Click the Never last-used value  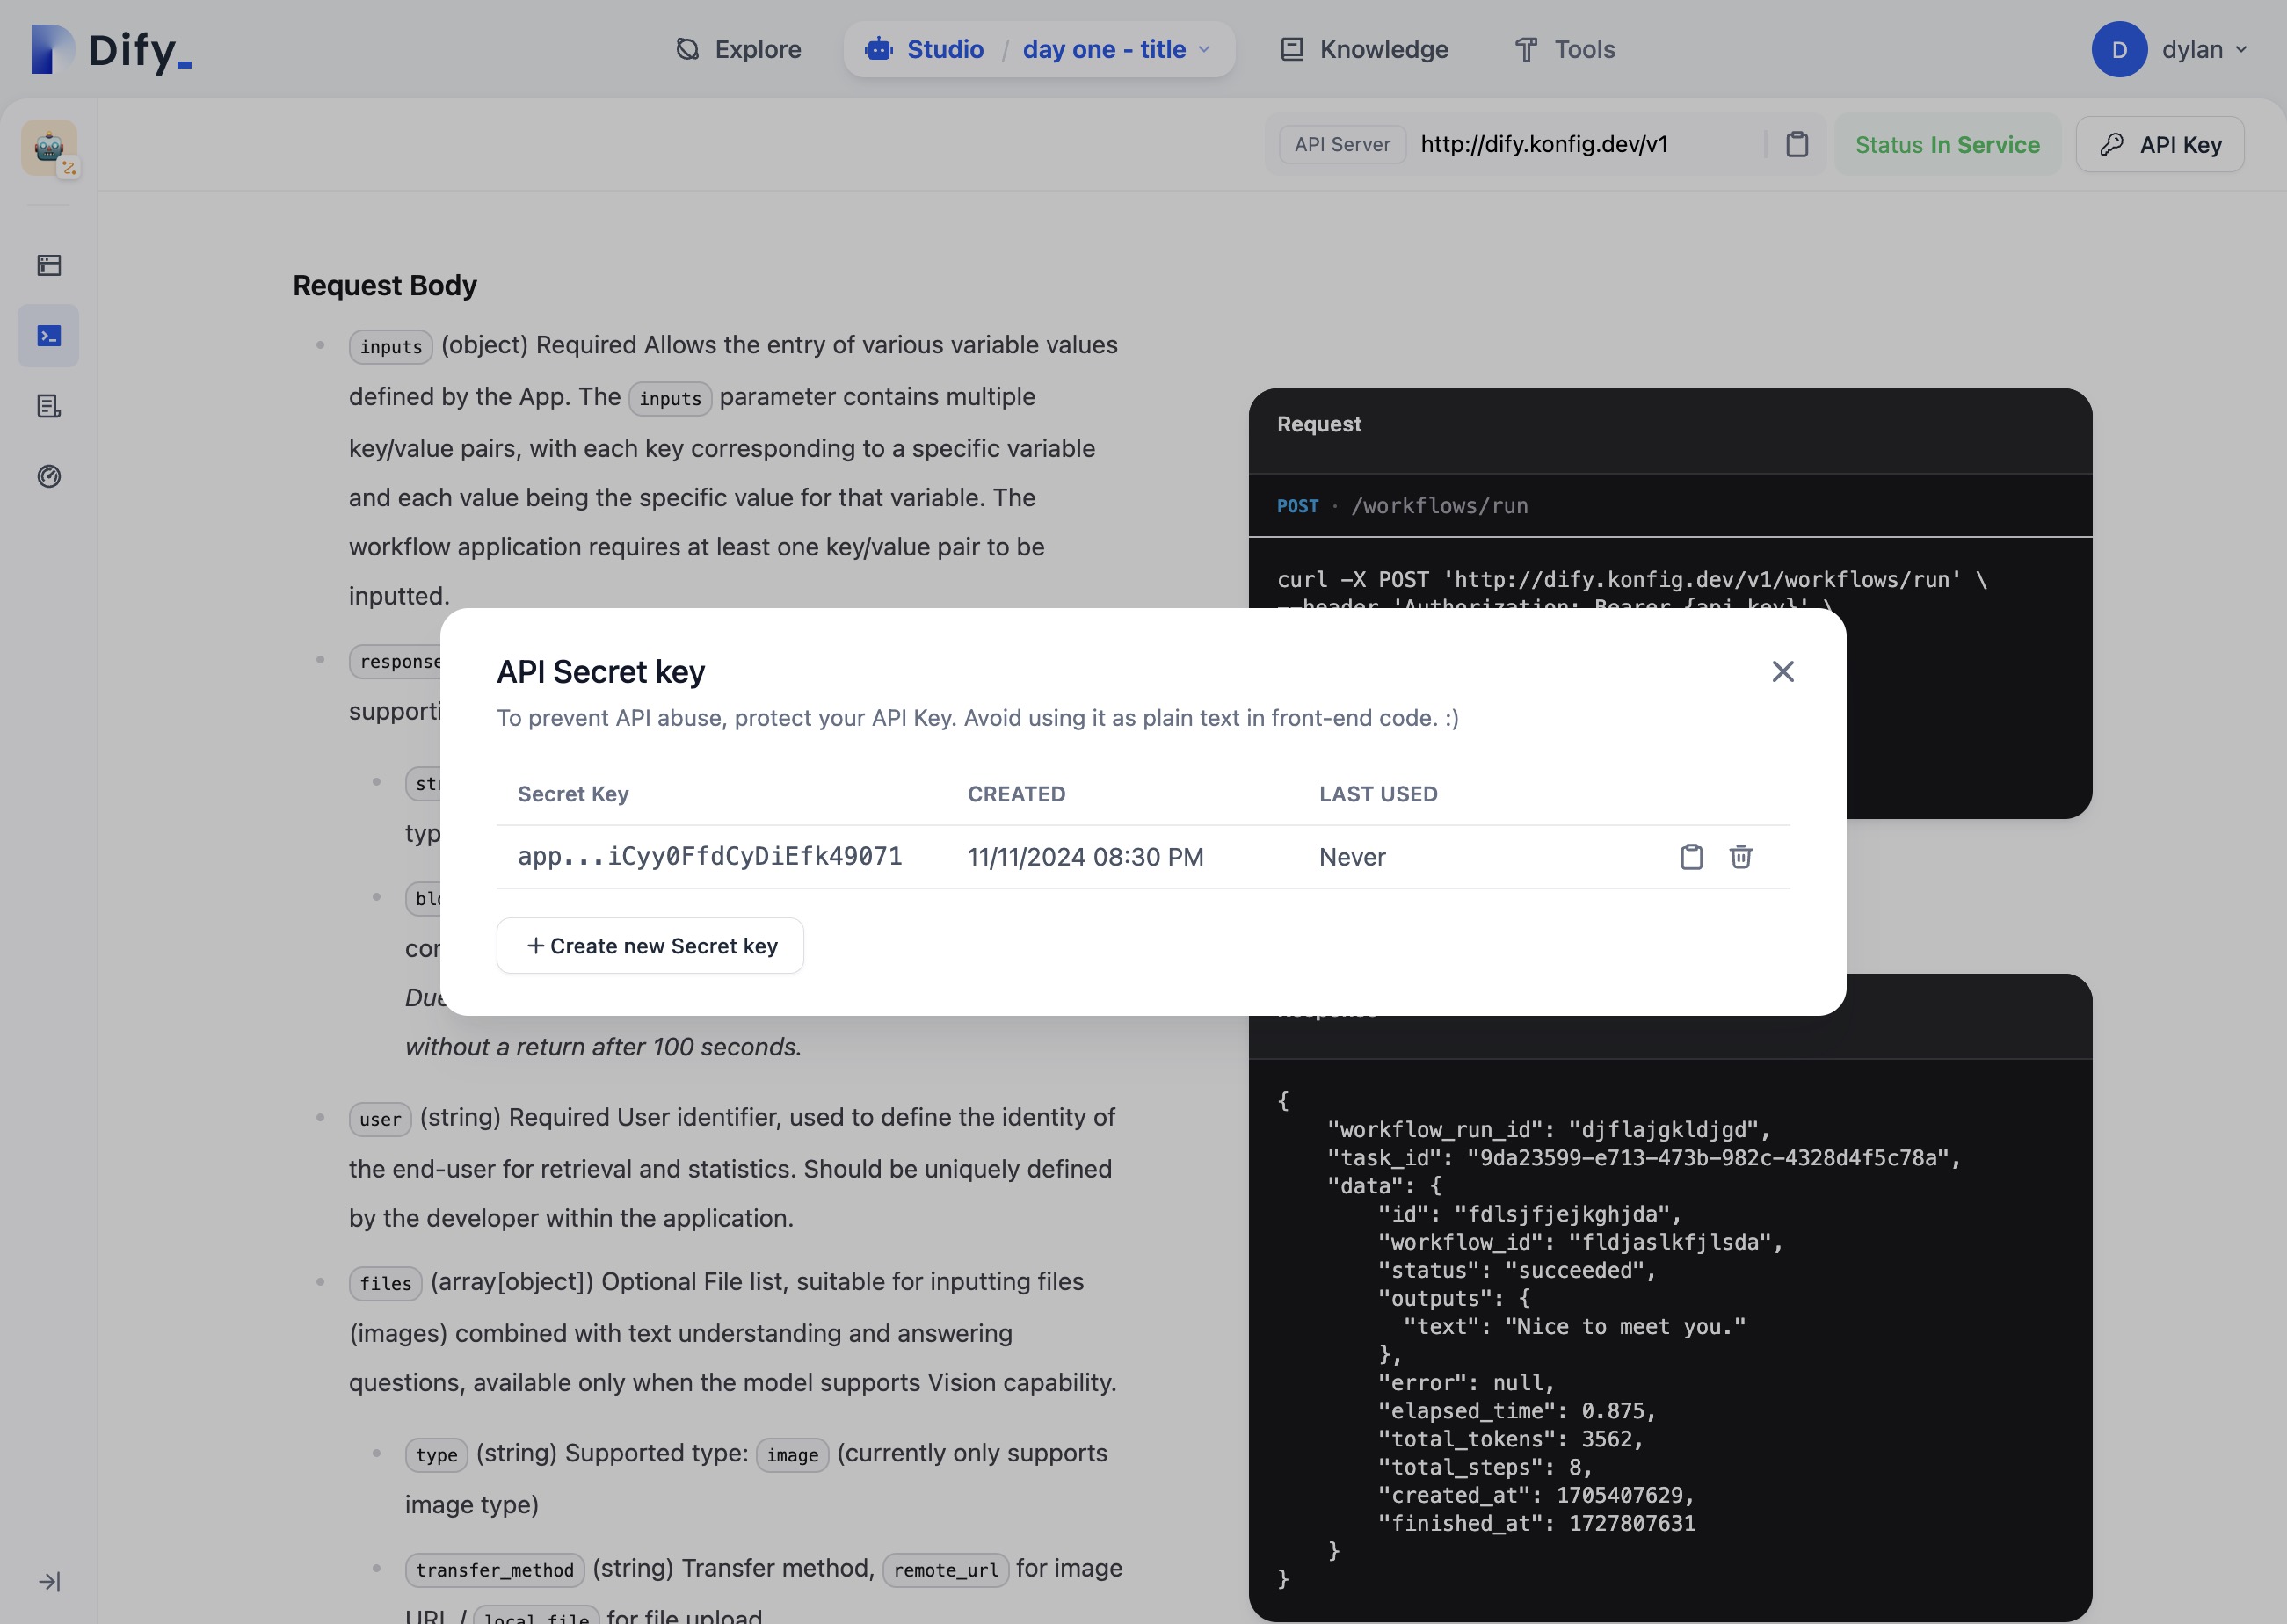(x=1352, y=857)
